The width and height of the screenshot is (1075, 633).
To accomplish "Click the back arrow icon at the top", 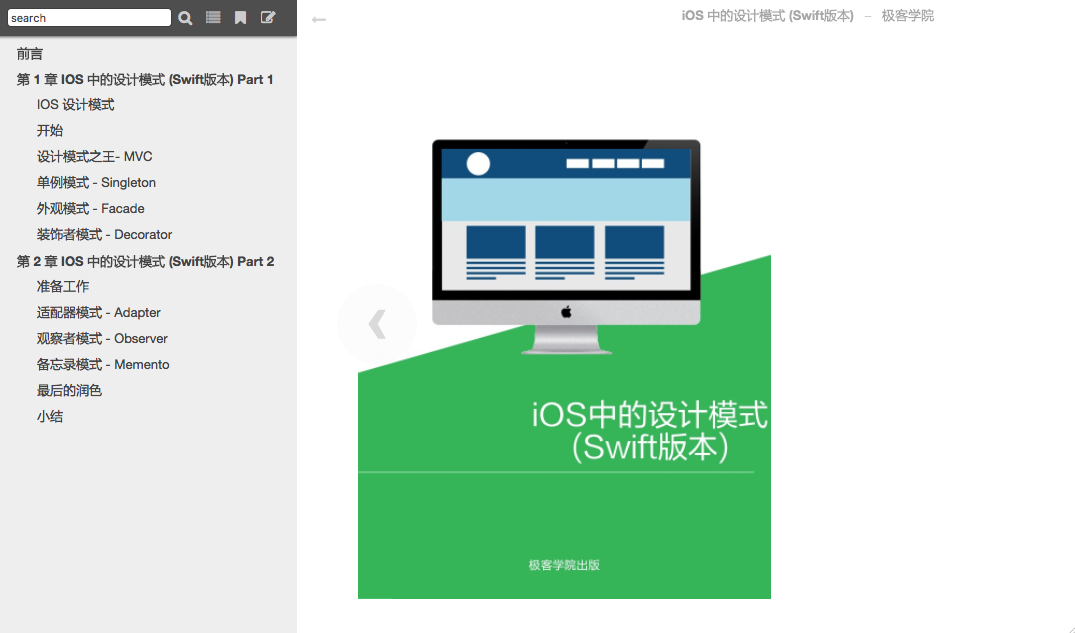I will click(x=319, y=20).
